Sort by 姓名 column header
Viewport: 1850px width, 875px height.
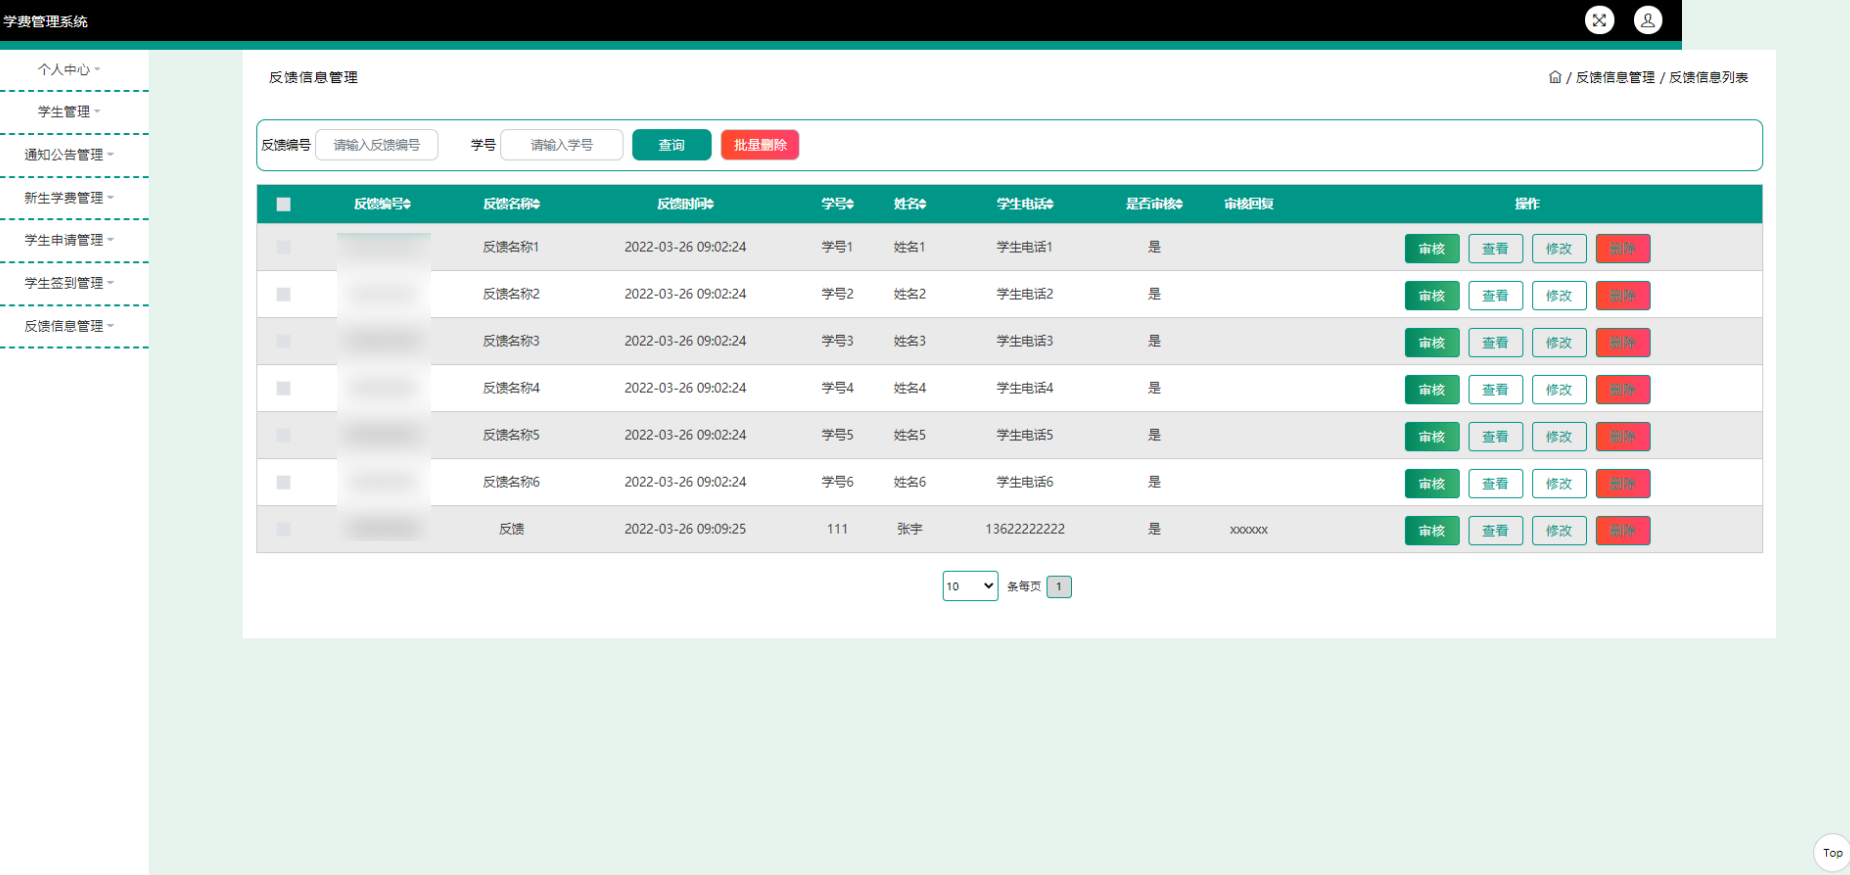[909, 204]
